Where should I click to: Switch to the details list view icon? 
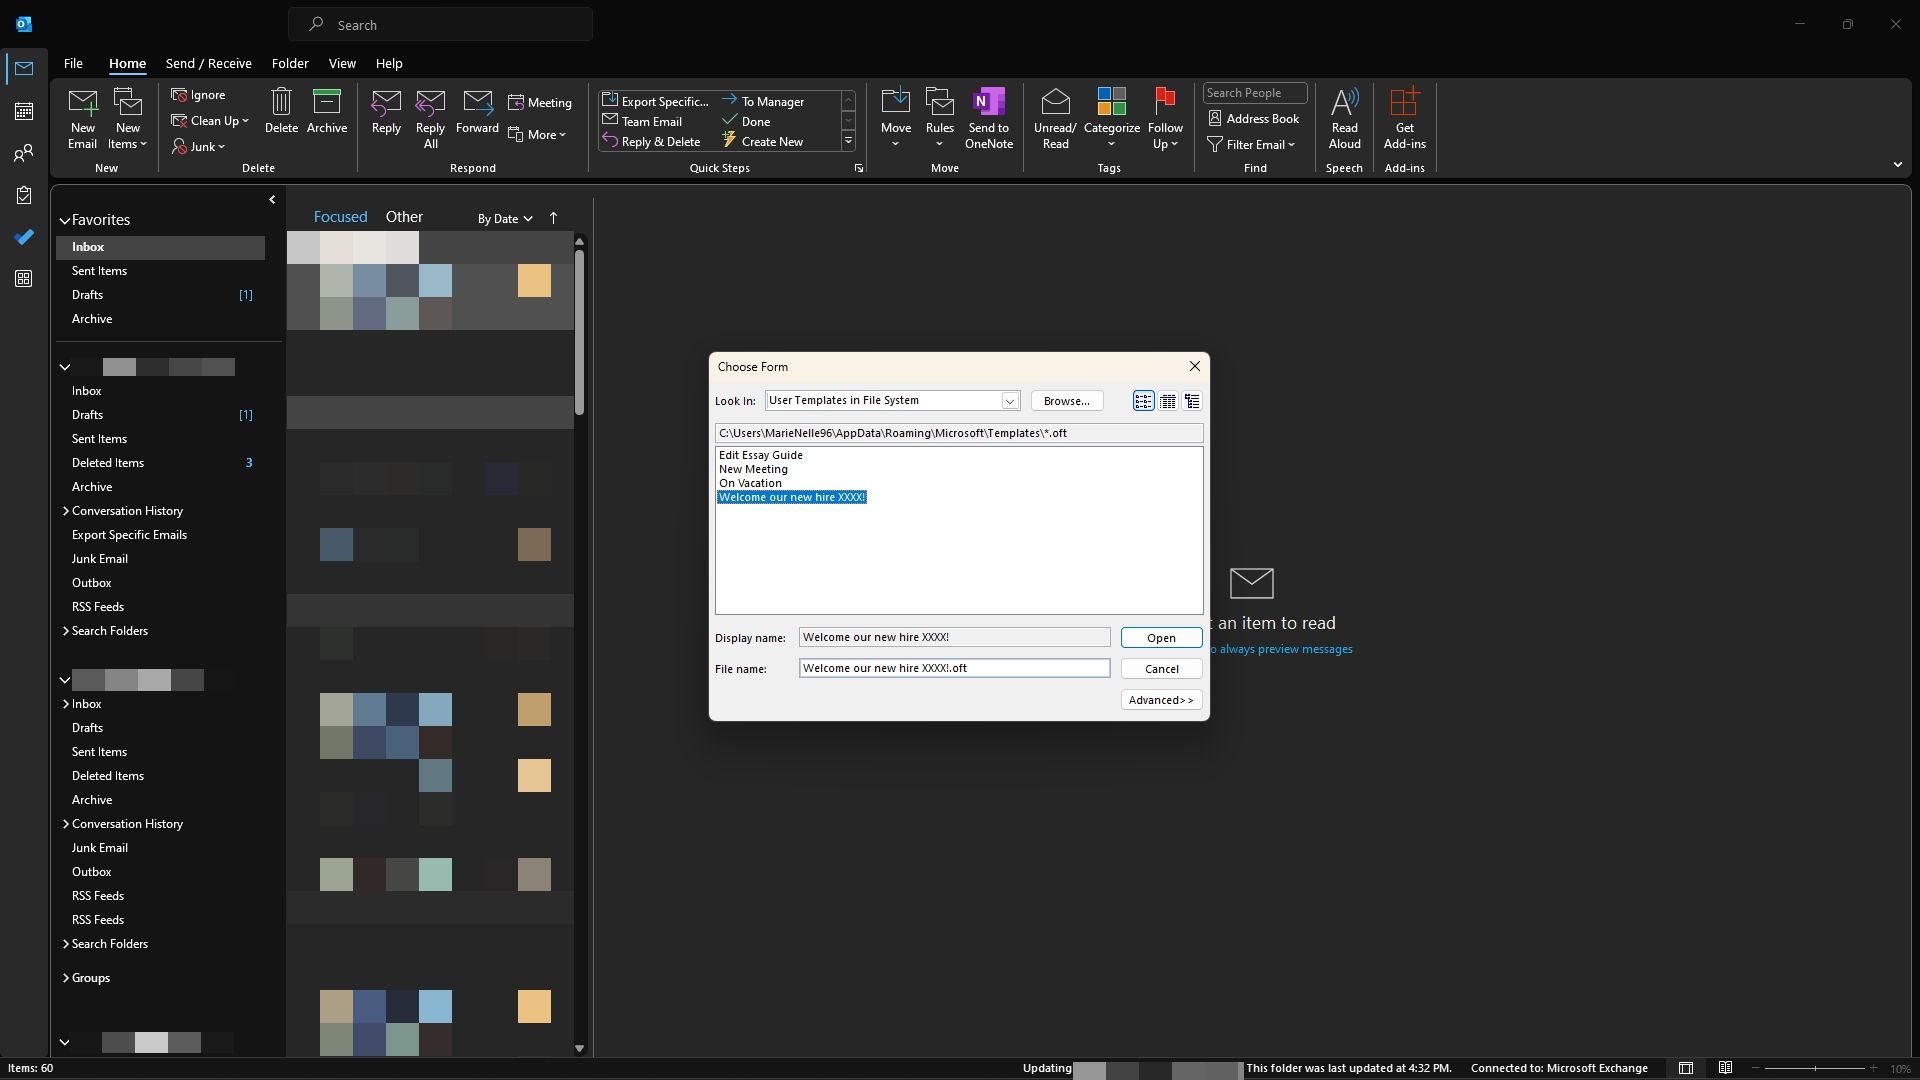tap(1167, 401)
